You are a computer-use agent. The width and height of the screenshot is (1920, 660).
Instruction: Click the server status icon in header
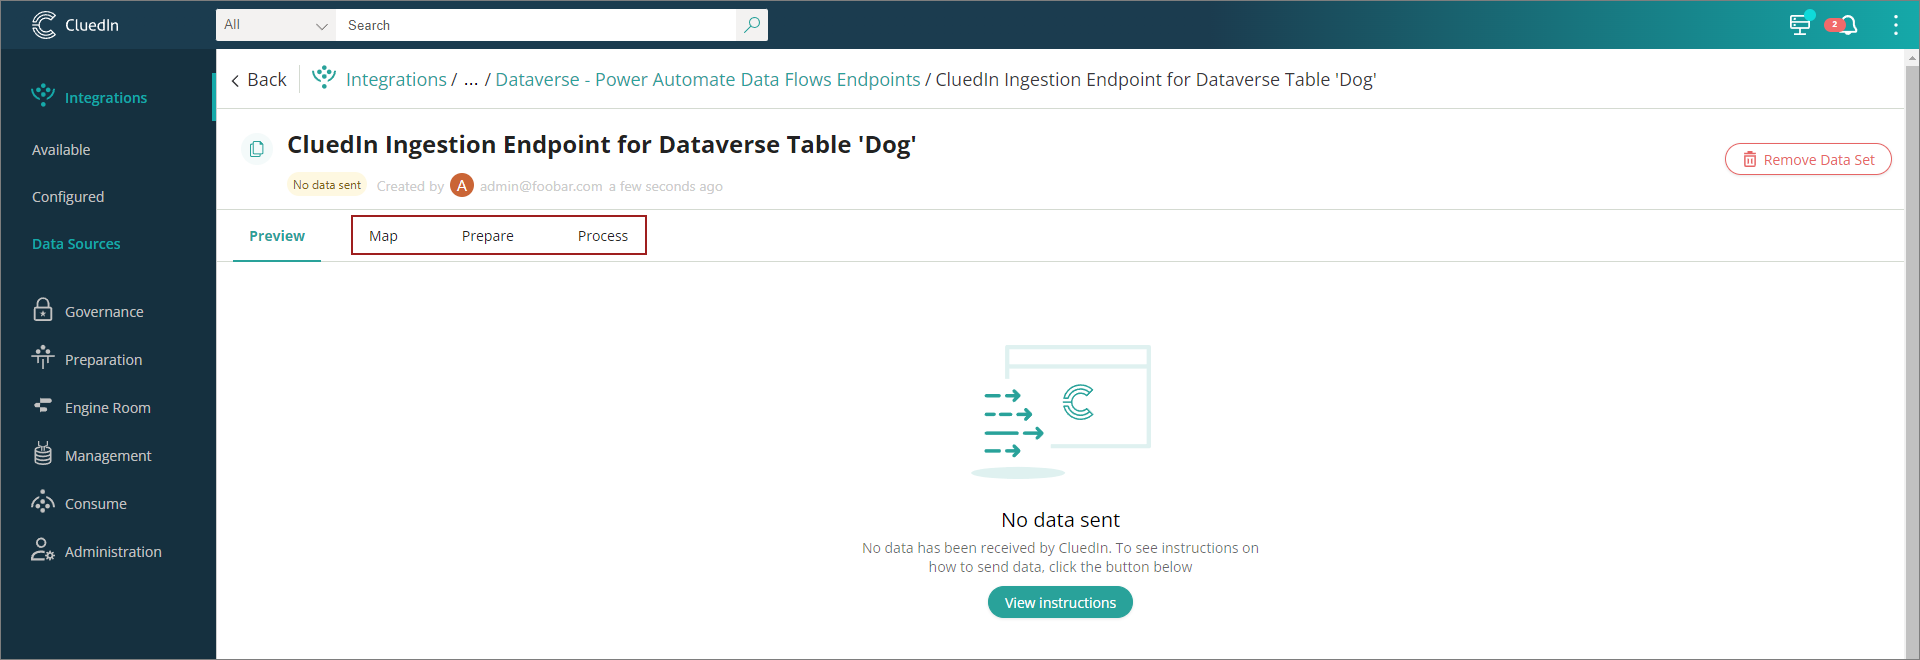[1800, 25]
